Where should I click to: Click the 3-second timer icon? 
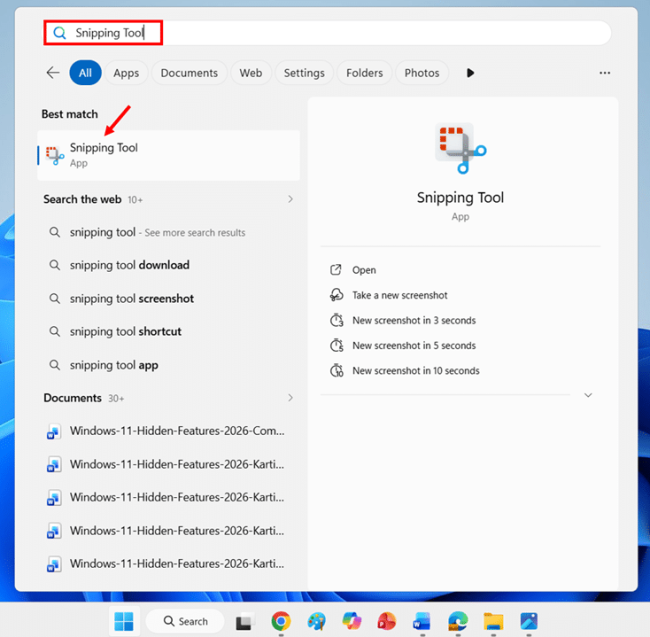pos(336,320)
